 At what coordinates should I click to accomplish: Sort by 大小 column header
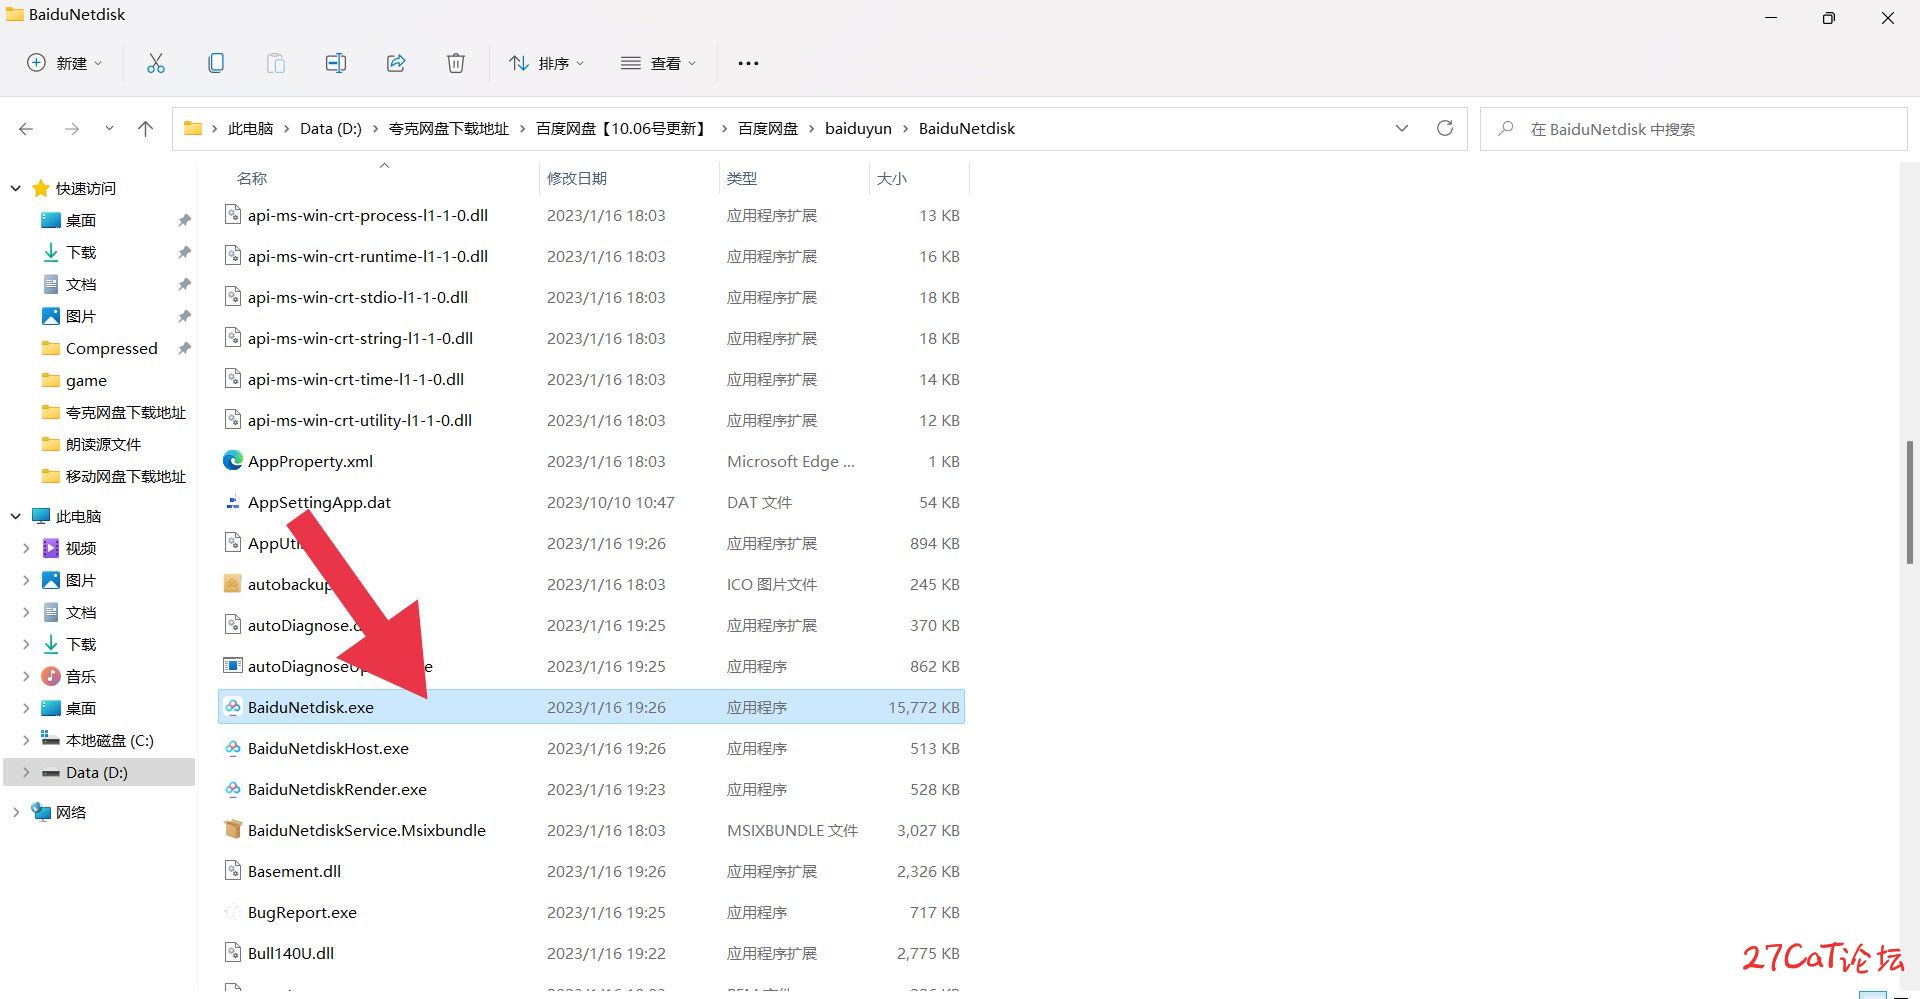point(892,178)
